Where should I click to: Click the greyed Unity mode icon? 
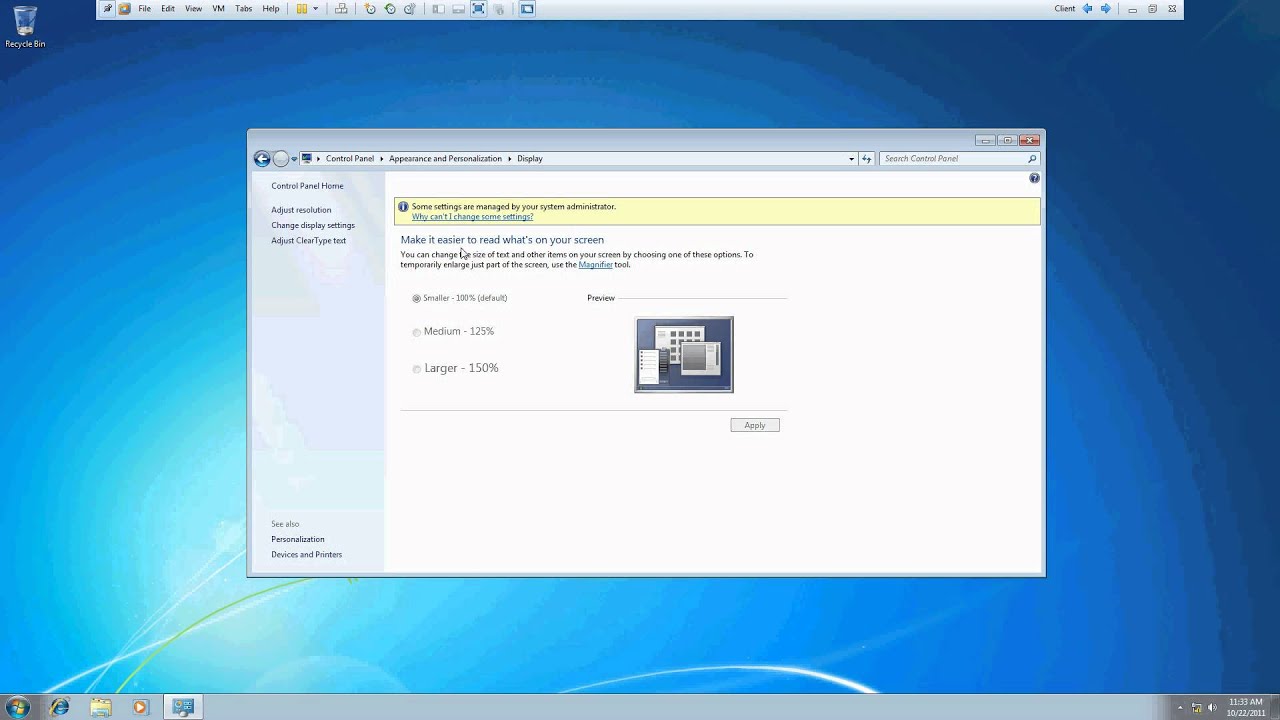coord(499,8)
